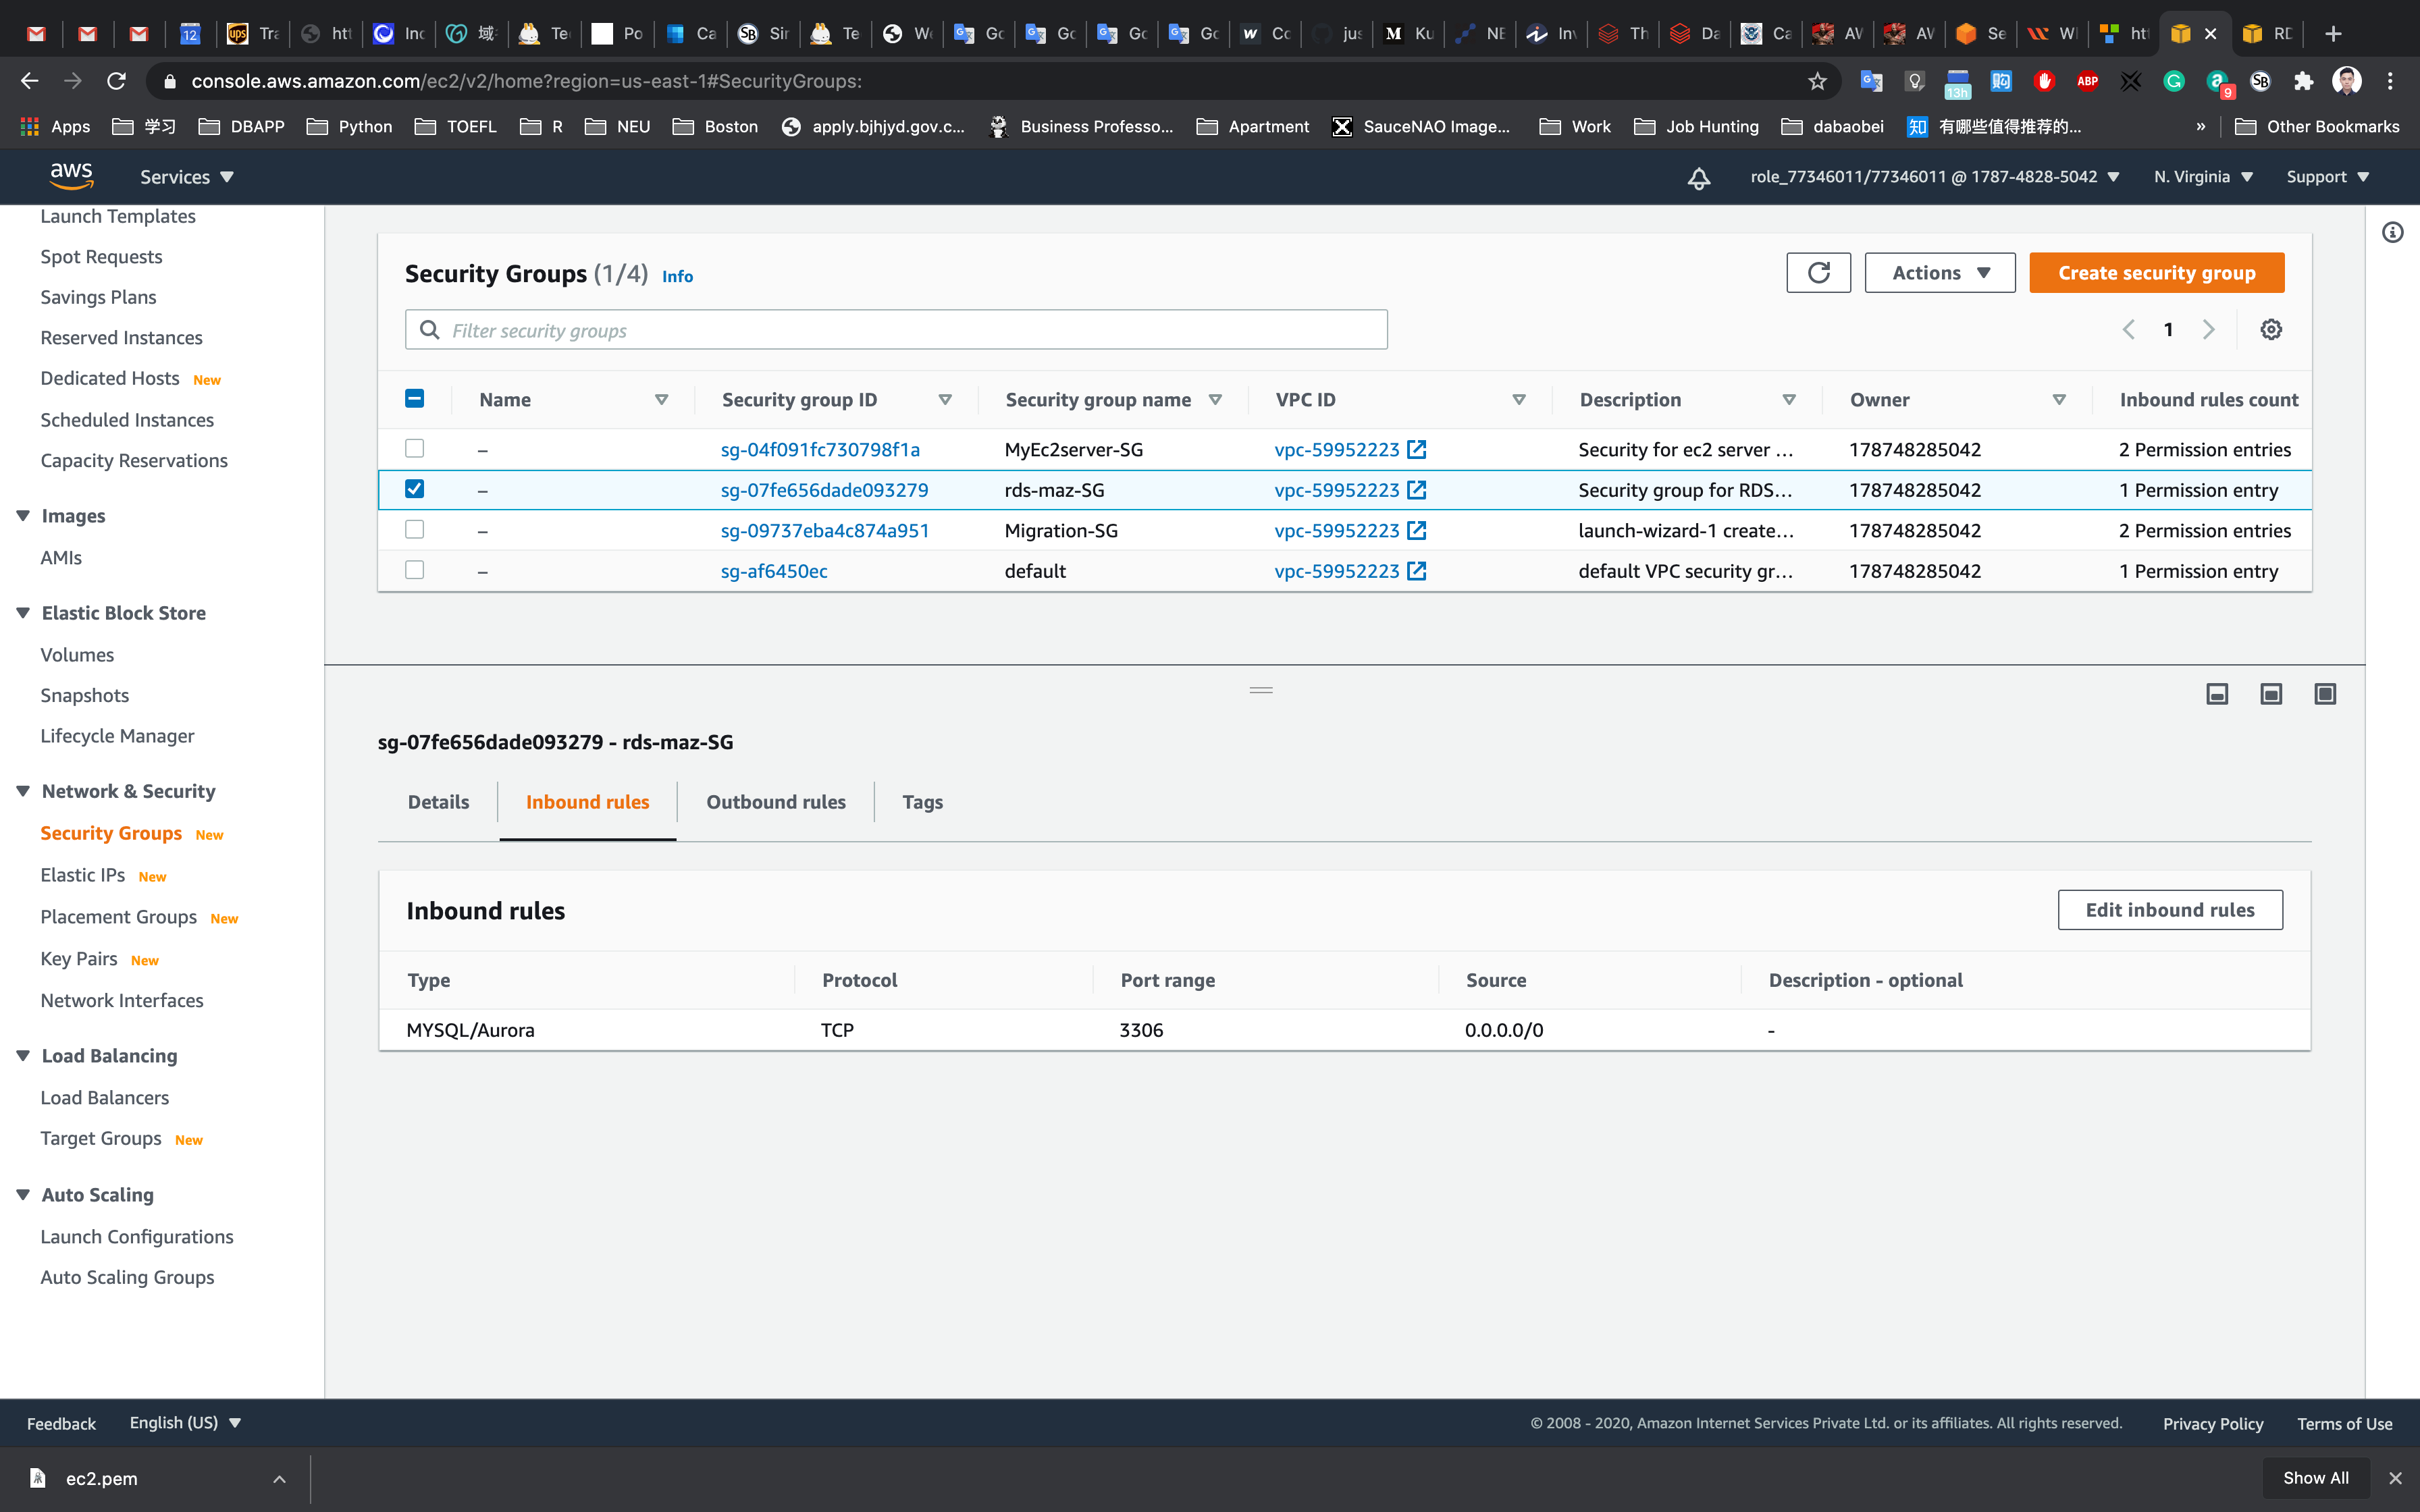The image size is (2420, 1512).
Task: Switch to the Outbound rules tab
Action: coord(775,802)
